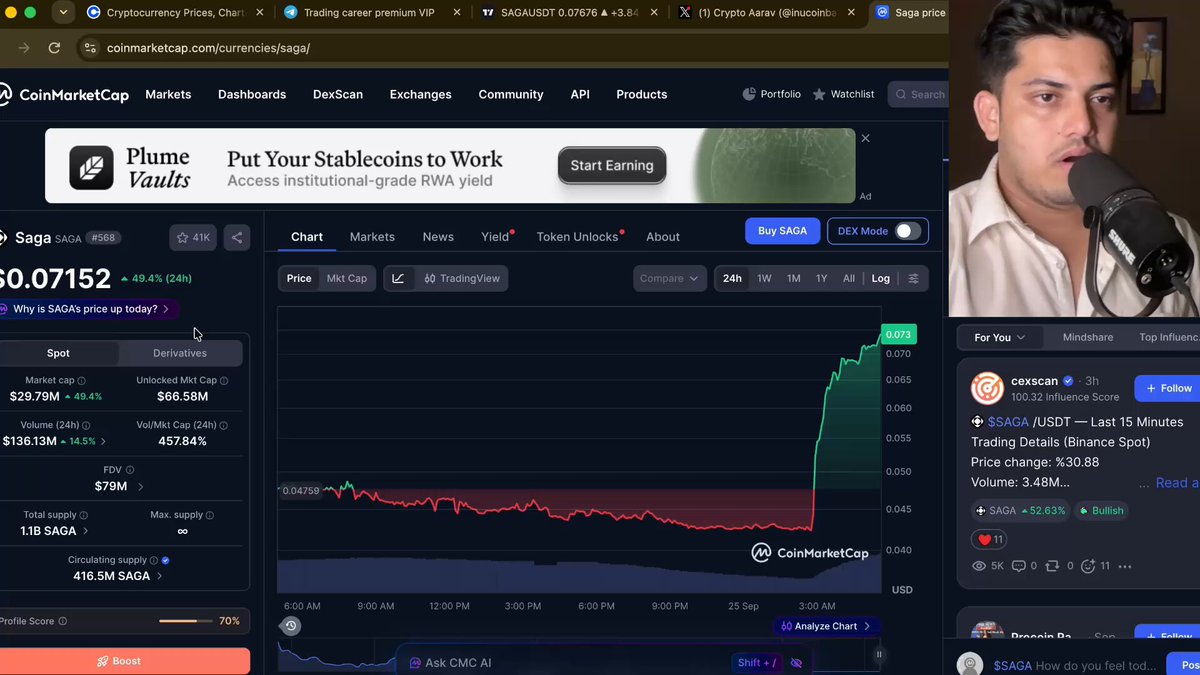Open Why is SAGA's price up today
The width and height of the screenshot is (1200, 675).
pyautogui.click(x=88, y=309)
